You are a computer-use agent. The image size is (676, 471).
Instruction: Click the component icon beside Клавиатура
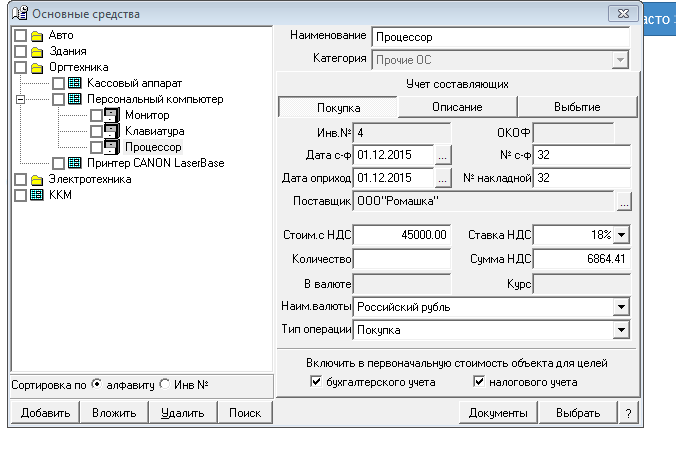point(112,131)
